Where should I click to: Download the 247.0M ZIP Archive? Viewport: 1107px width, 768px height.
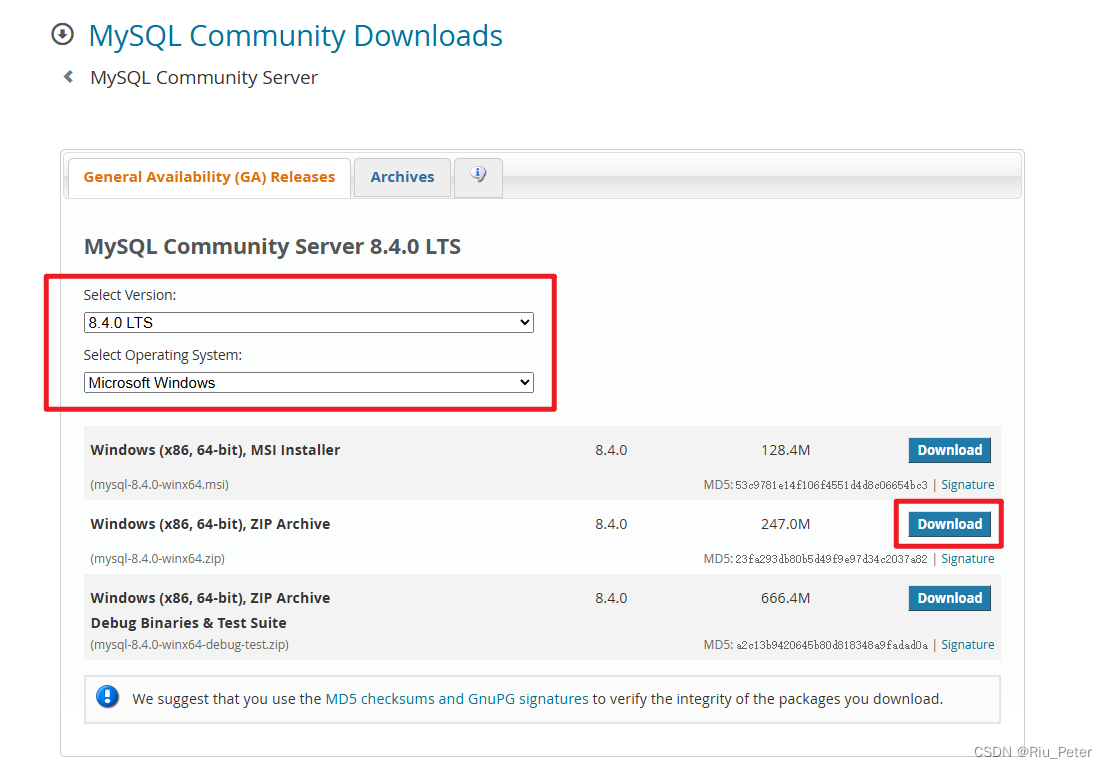coord(950,524)
